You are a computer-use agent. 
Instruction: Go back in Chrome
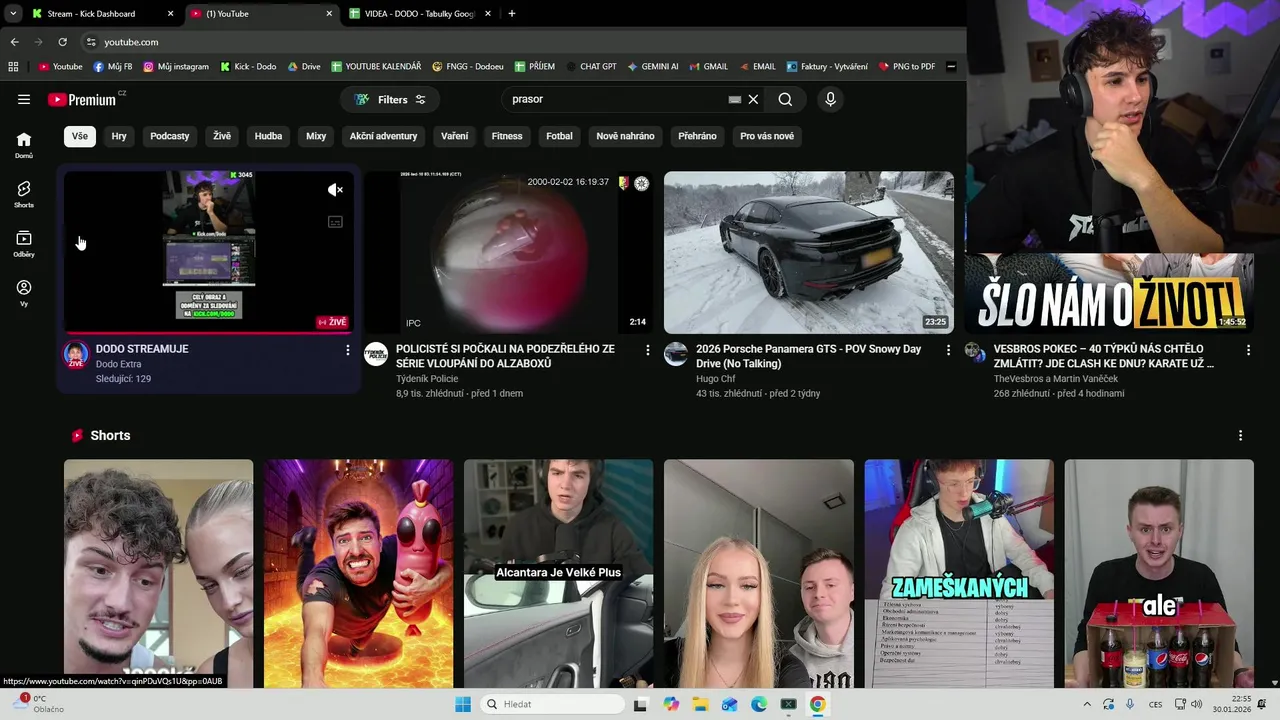pos(14,42)
